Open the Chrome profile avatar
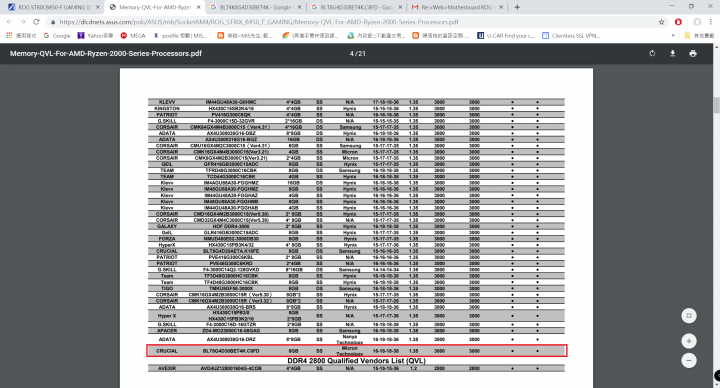The height and width of the screenshot is (388, 720). [697, 22]
